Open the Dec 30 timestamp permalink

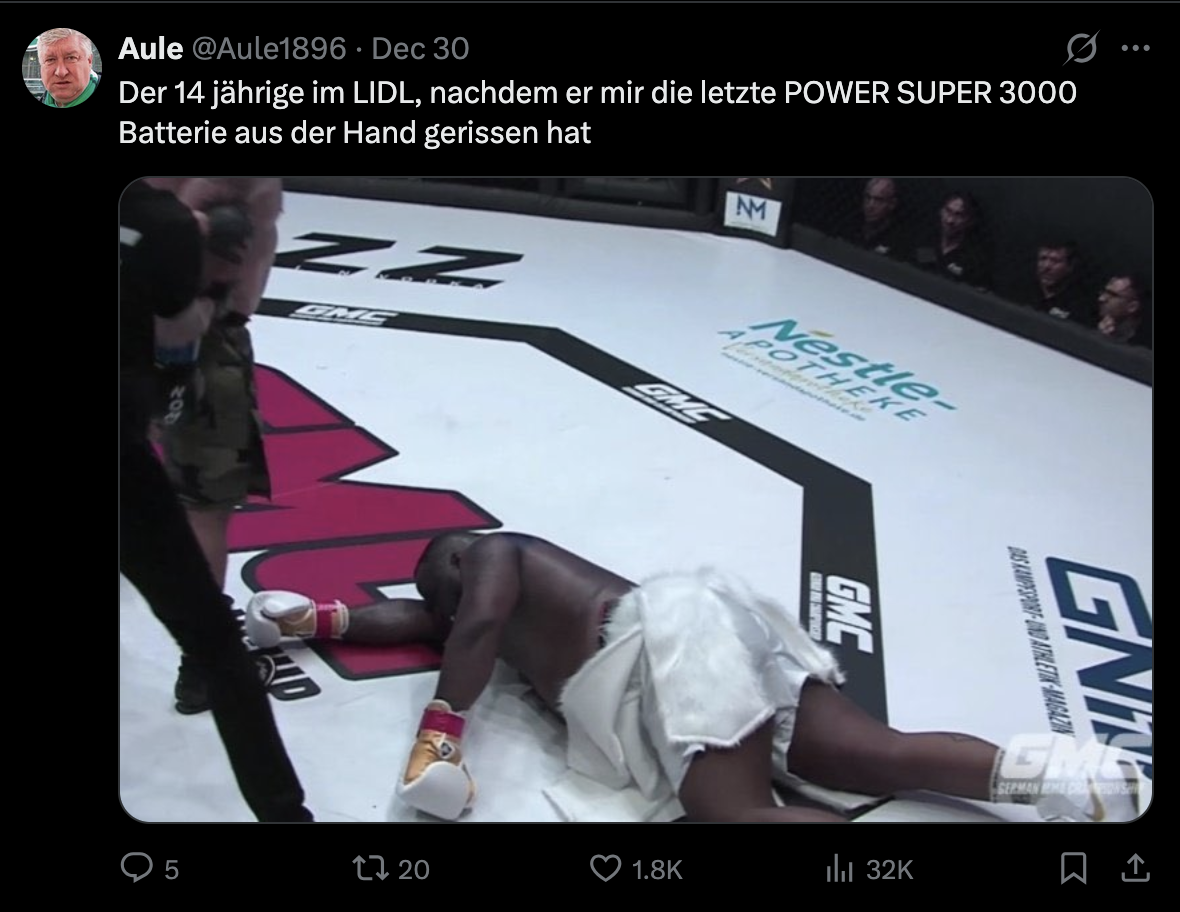coord(420,48)
